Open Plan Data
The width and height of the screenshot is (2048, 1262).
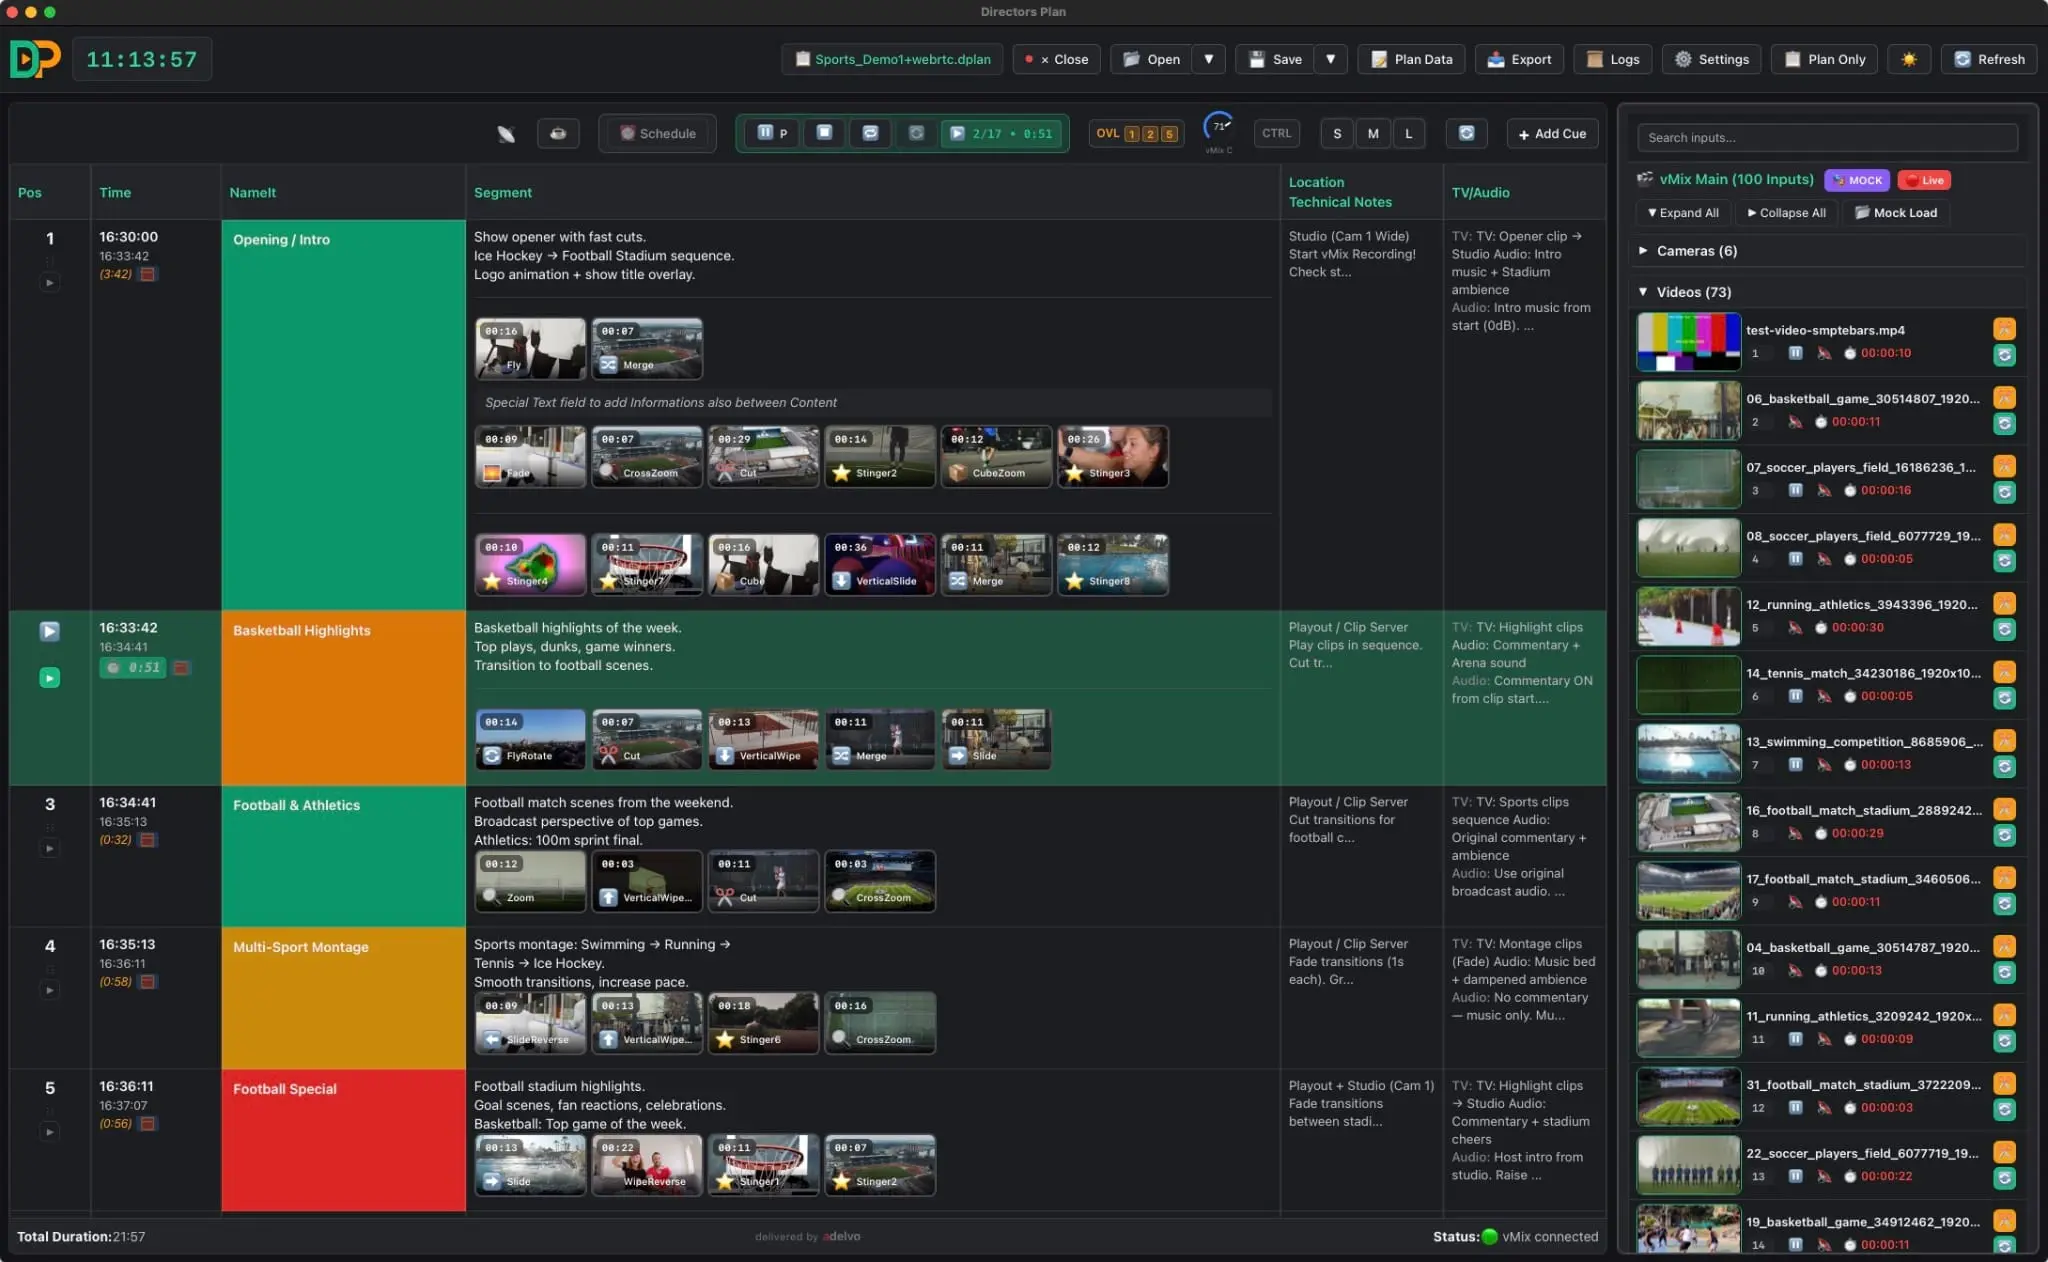[1411, 59]
